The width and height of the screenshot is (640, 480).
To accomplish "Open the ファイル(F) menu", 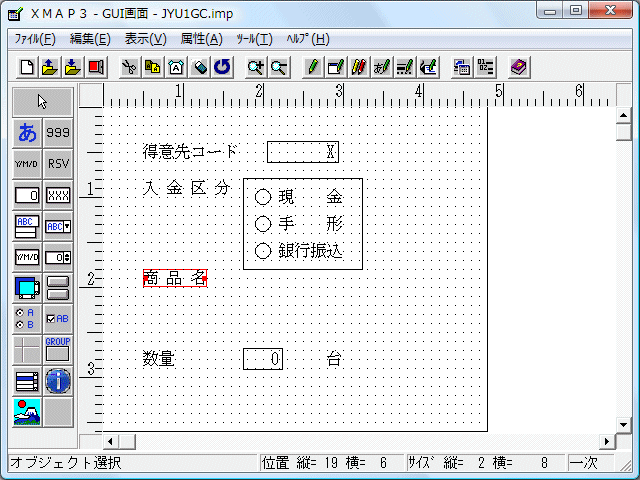I will 35,39.
